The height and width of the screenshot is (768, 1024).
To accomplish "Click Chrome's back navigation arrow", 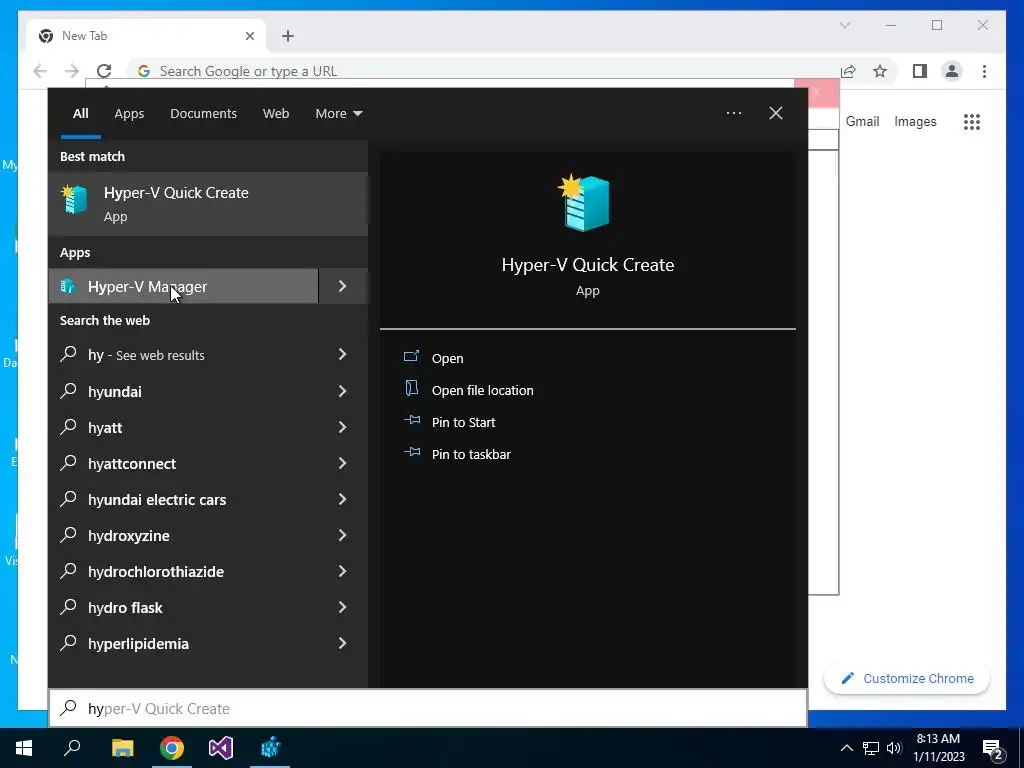I will [40, 71].
